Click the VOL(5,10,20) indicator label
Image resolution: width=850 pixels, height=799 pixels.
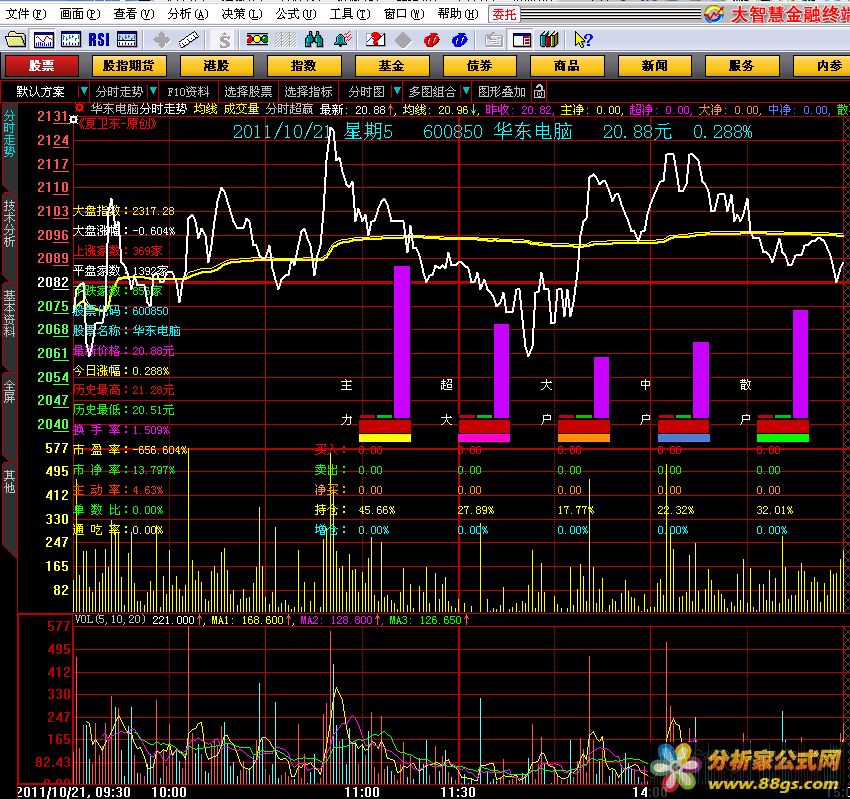(110, 619)
